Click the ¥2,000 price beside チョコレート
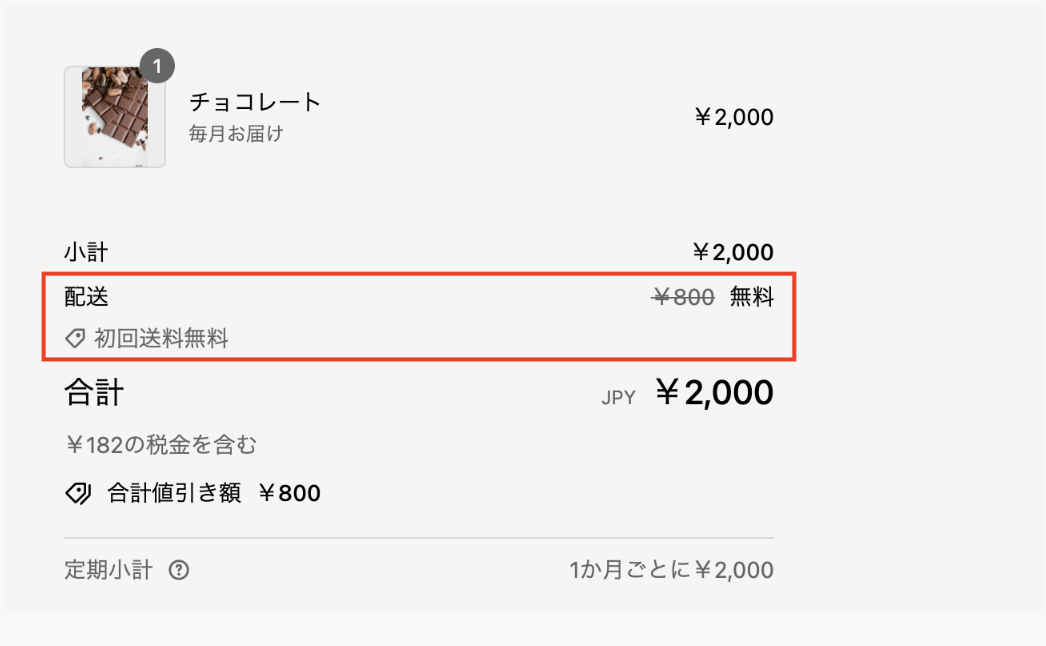The width and height of the screenshot is (1046, 646). point(733,118)
